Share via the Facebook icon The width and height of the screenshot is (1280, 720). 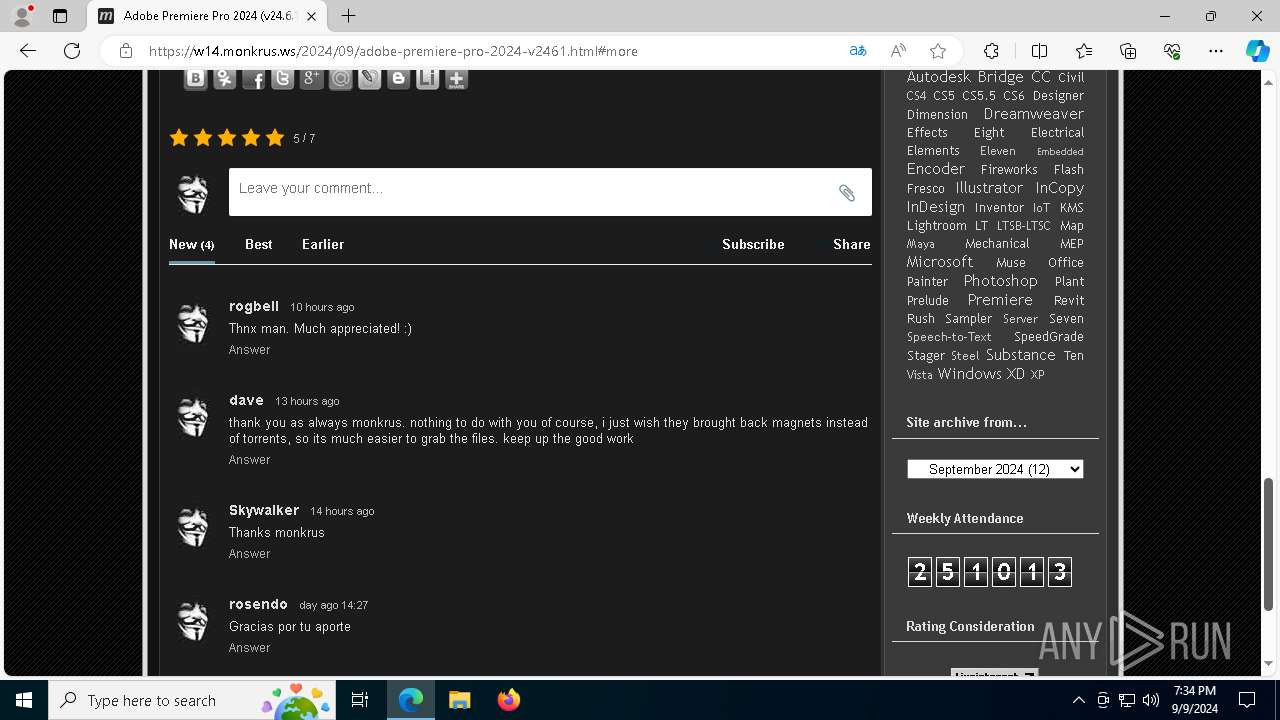click(x=254, y=79)
